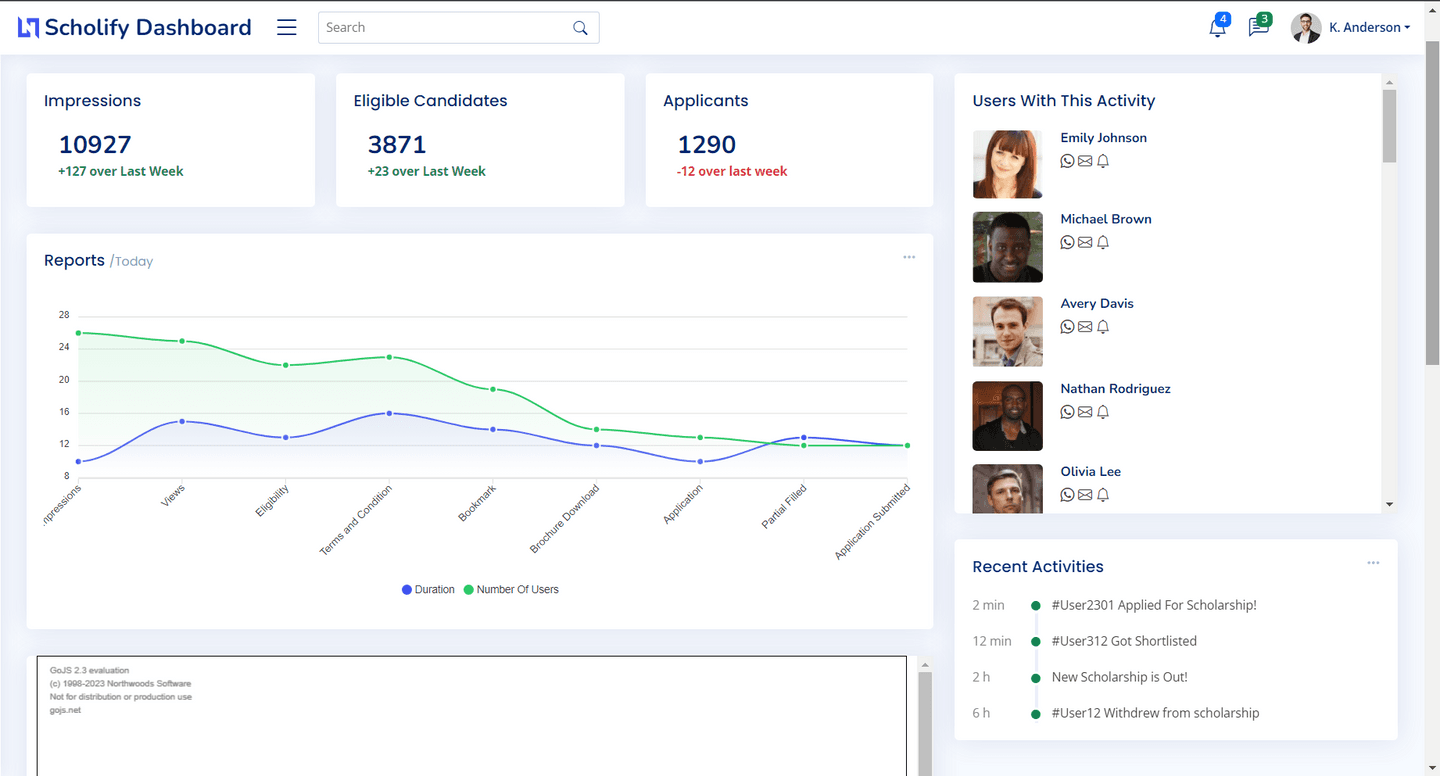Click '+127 over Last Week' text

(121, 172)
